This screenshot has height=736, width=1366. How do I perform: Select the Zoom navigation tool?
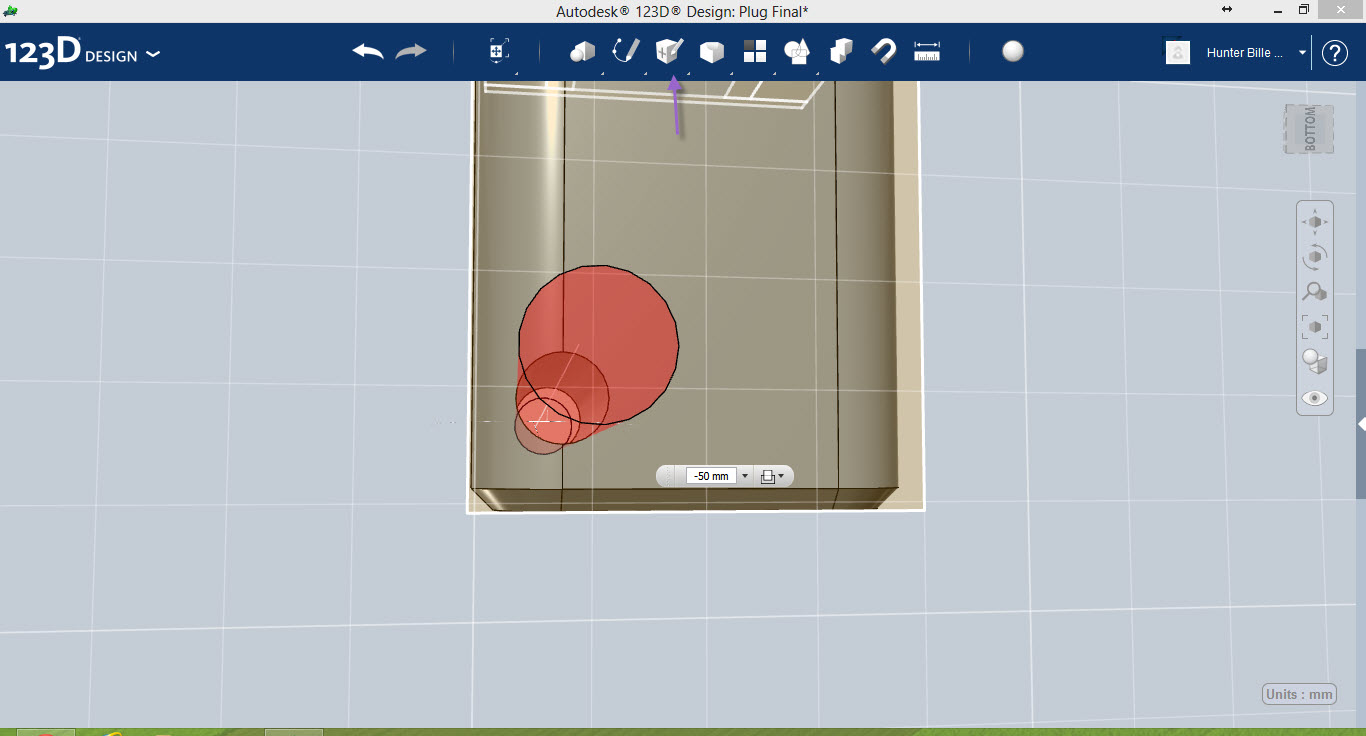click(1315, 292)
